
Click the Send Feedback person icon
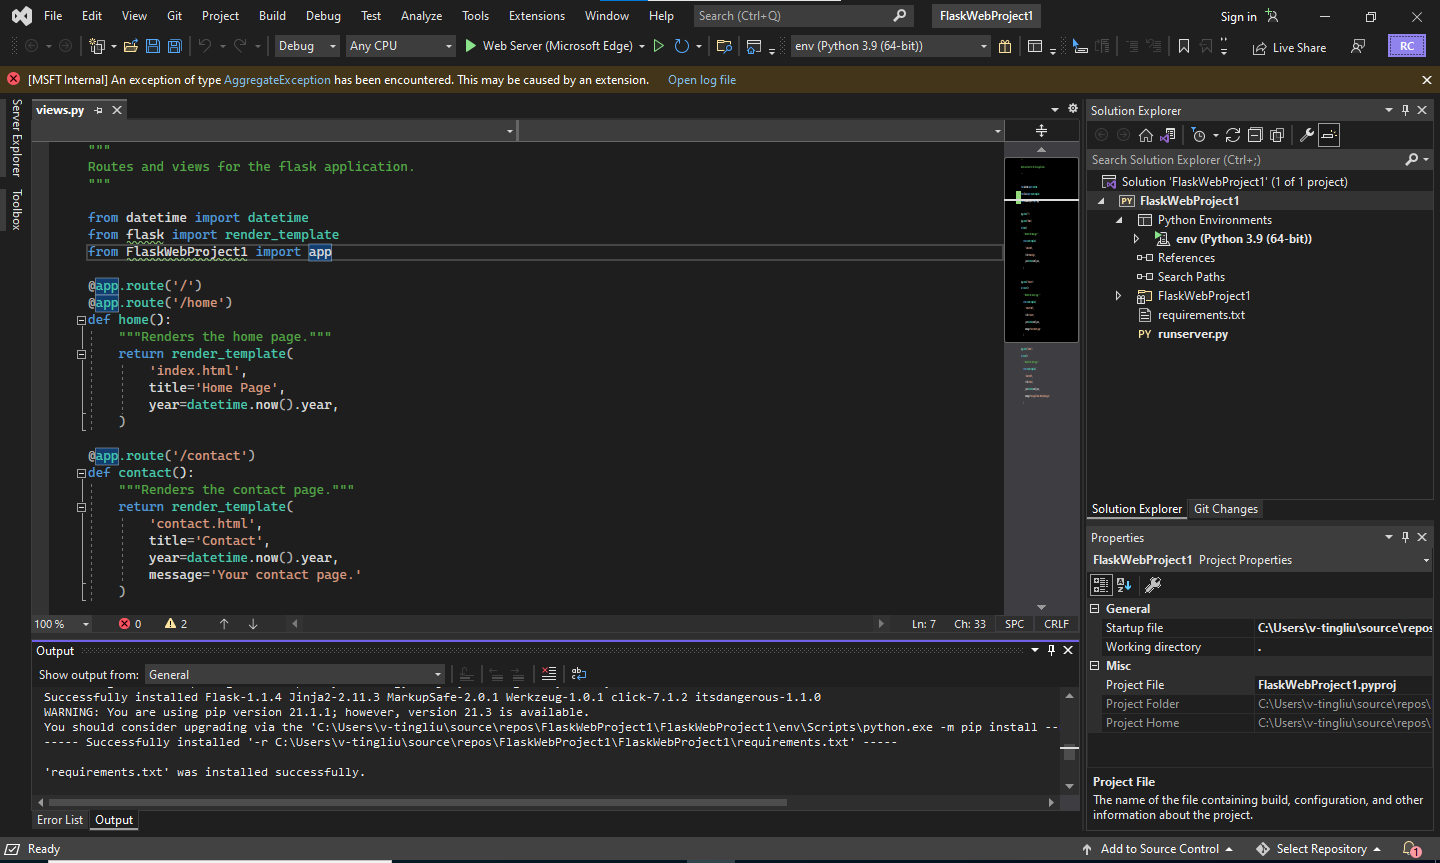click(x=1358, y=46)
